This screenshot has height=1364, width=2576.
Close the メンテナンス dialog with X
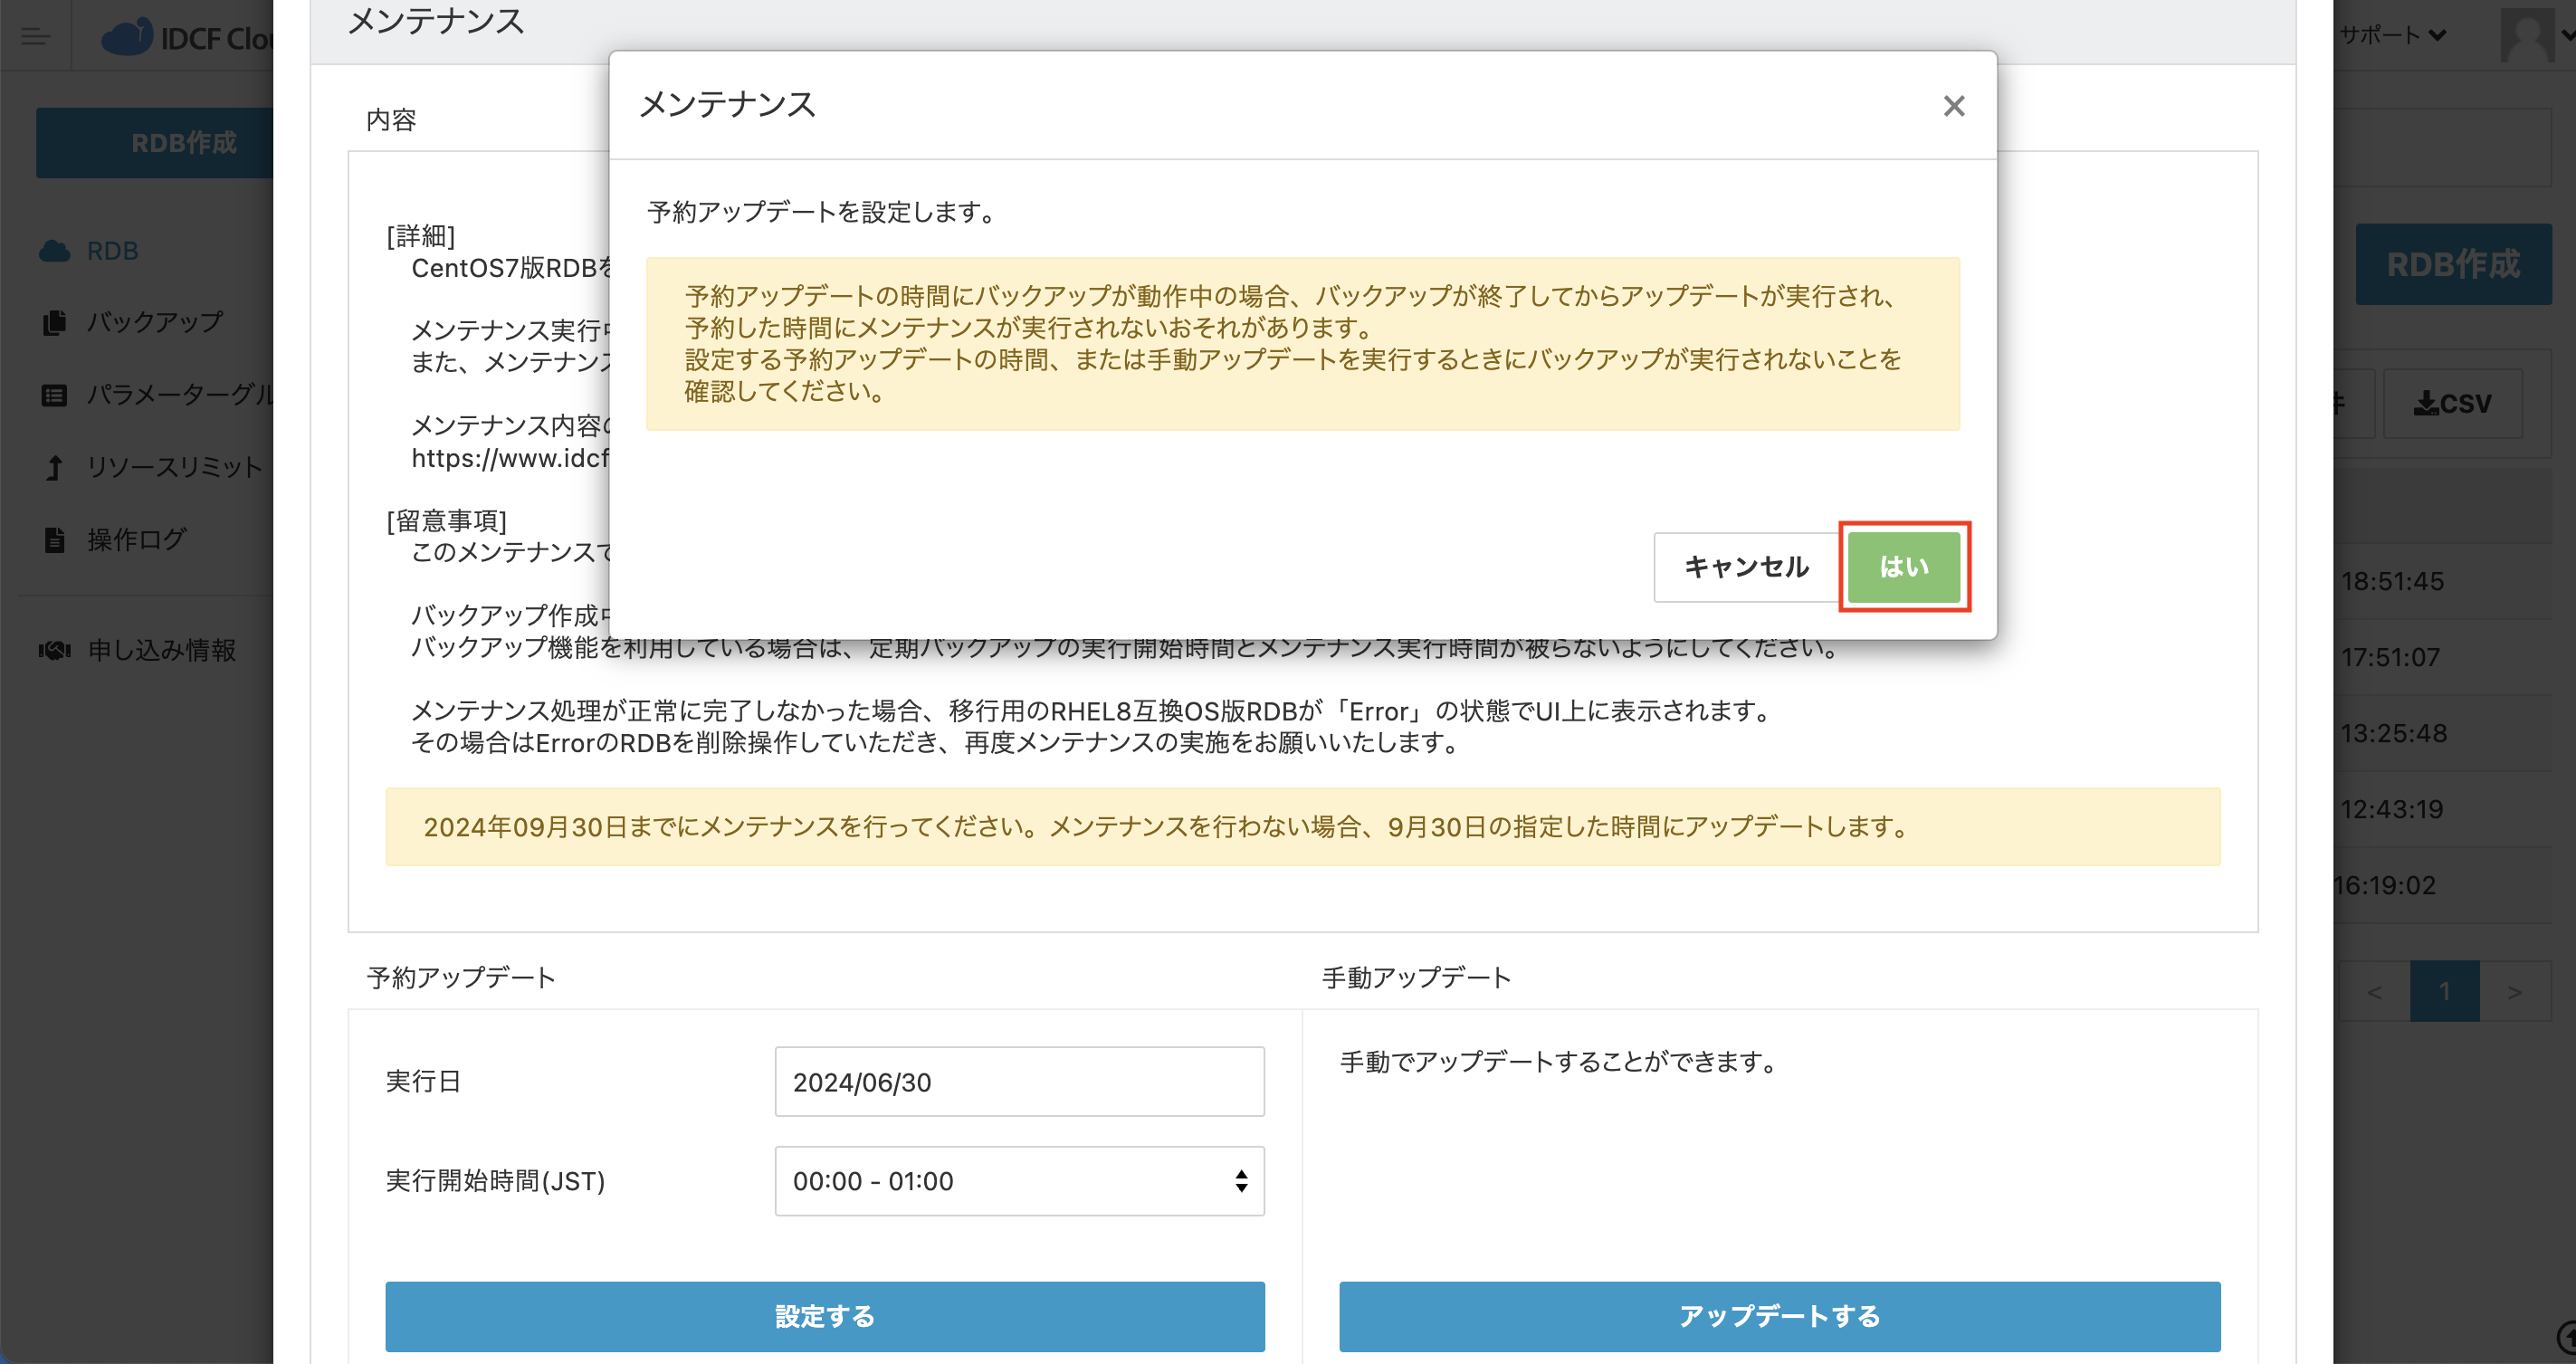[1953, 106]
